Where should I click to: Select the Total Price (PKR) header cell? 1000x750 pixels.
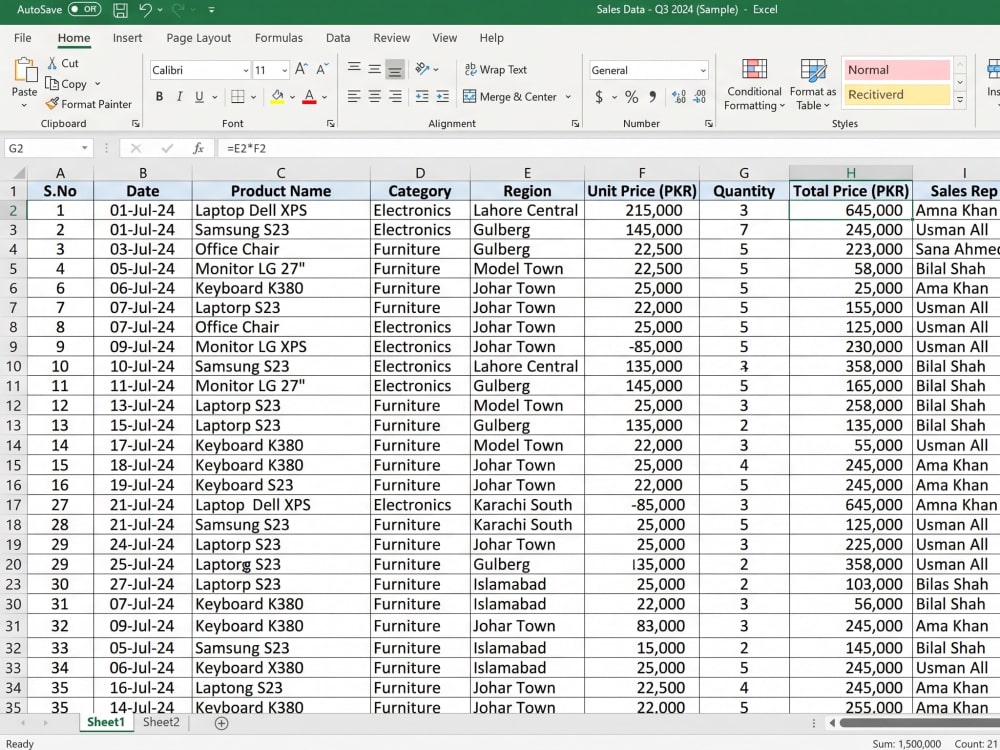851,191
